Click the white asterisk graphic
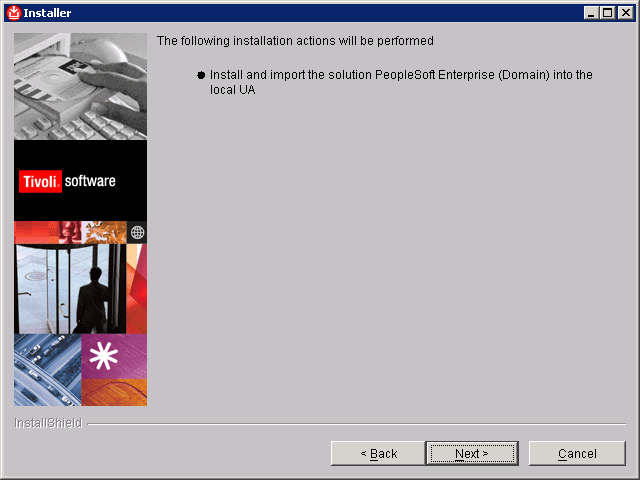 click(x=104, y=356)
